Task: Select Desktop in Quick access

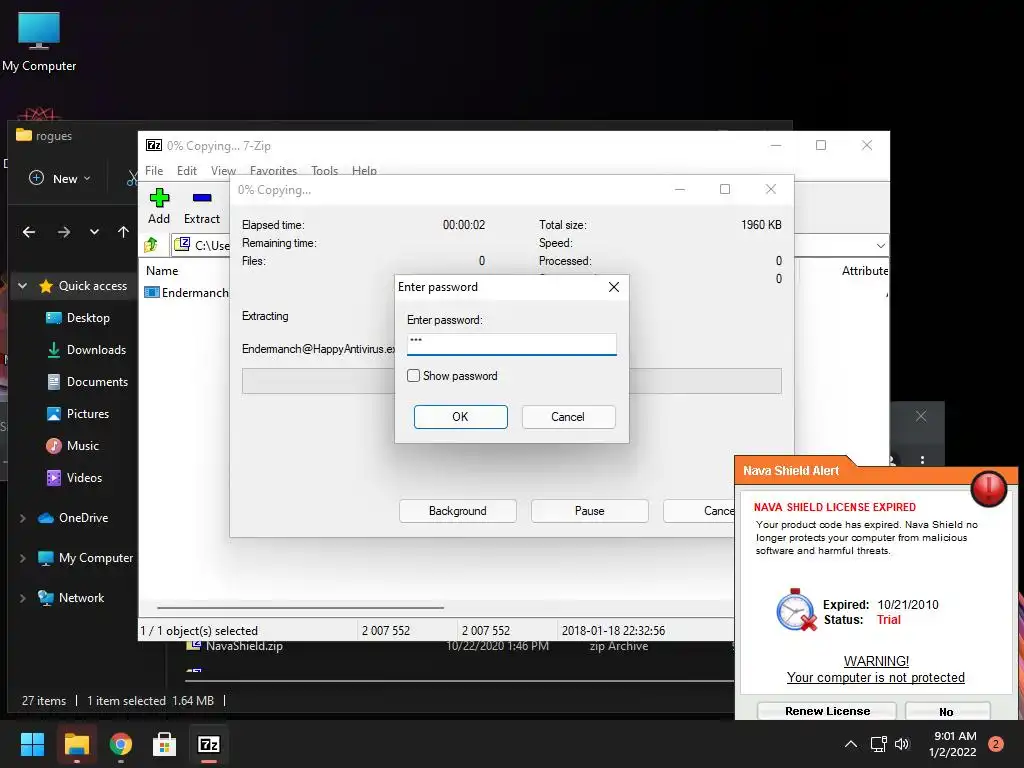Action: point(88,317)
